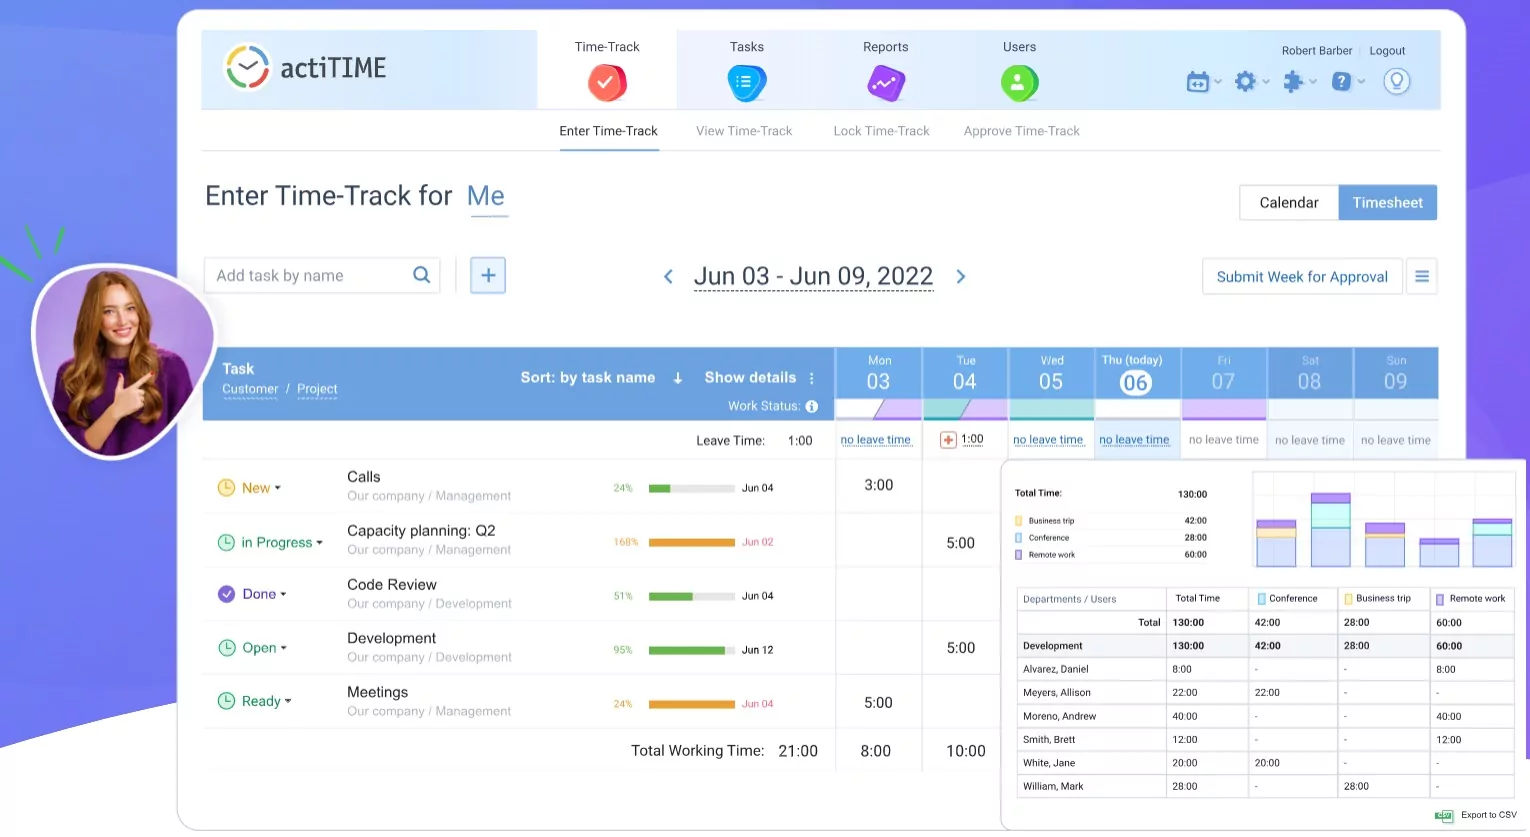Click the Export to CSV link
Image resolution: width=1530 pixels, height=837 pixels.
pyautogui.click(x=1488, y=815)
